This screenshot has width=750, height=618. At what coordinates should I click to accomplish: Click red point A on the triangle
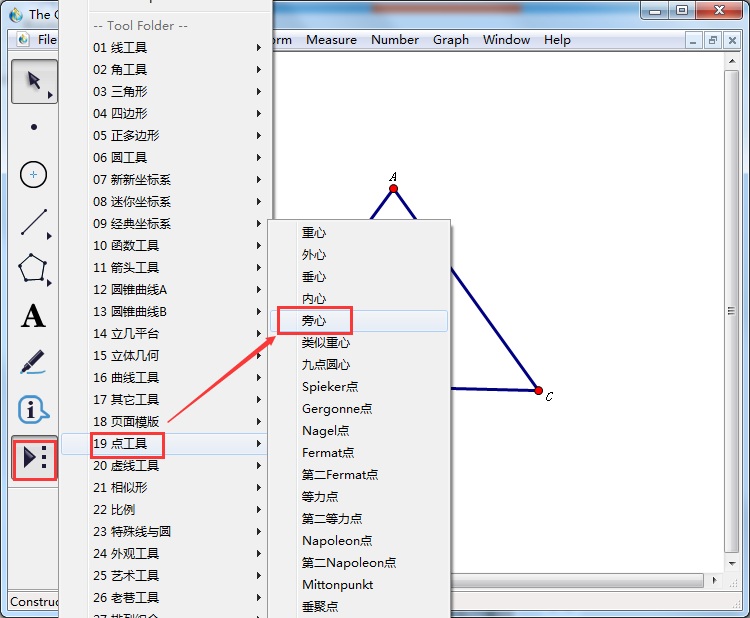pos(394,188)
